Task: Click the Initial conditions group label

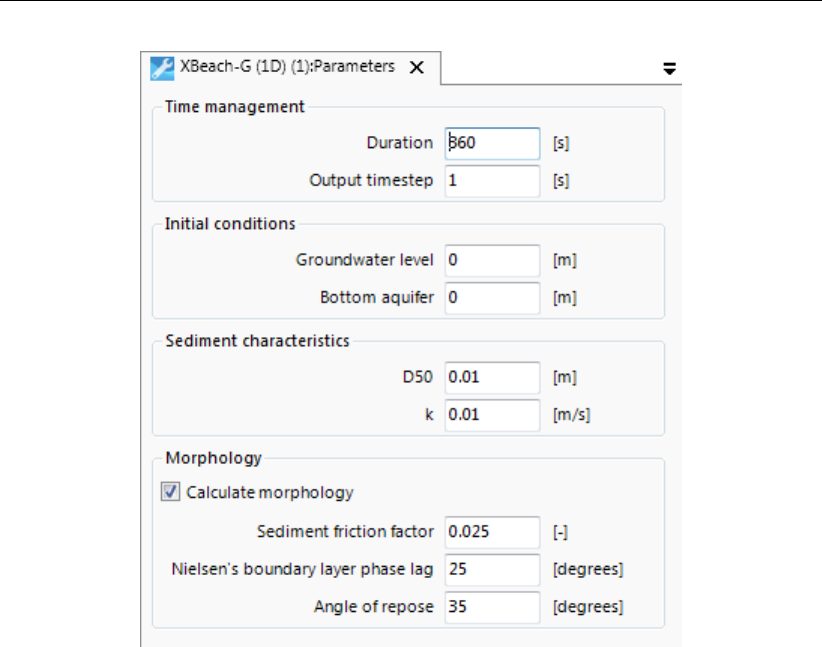Action: pyautogui.click(x=230, y=224)
